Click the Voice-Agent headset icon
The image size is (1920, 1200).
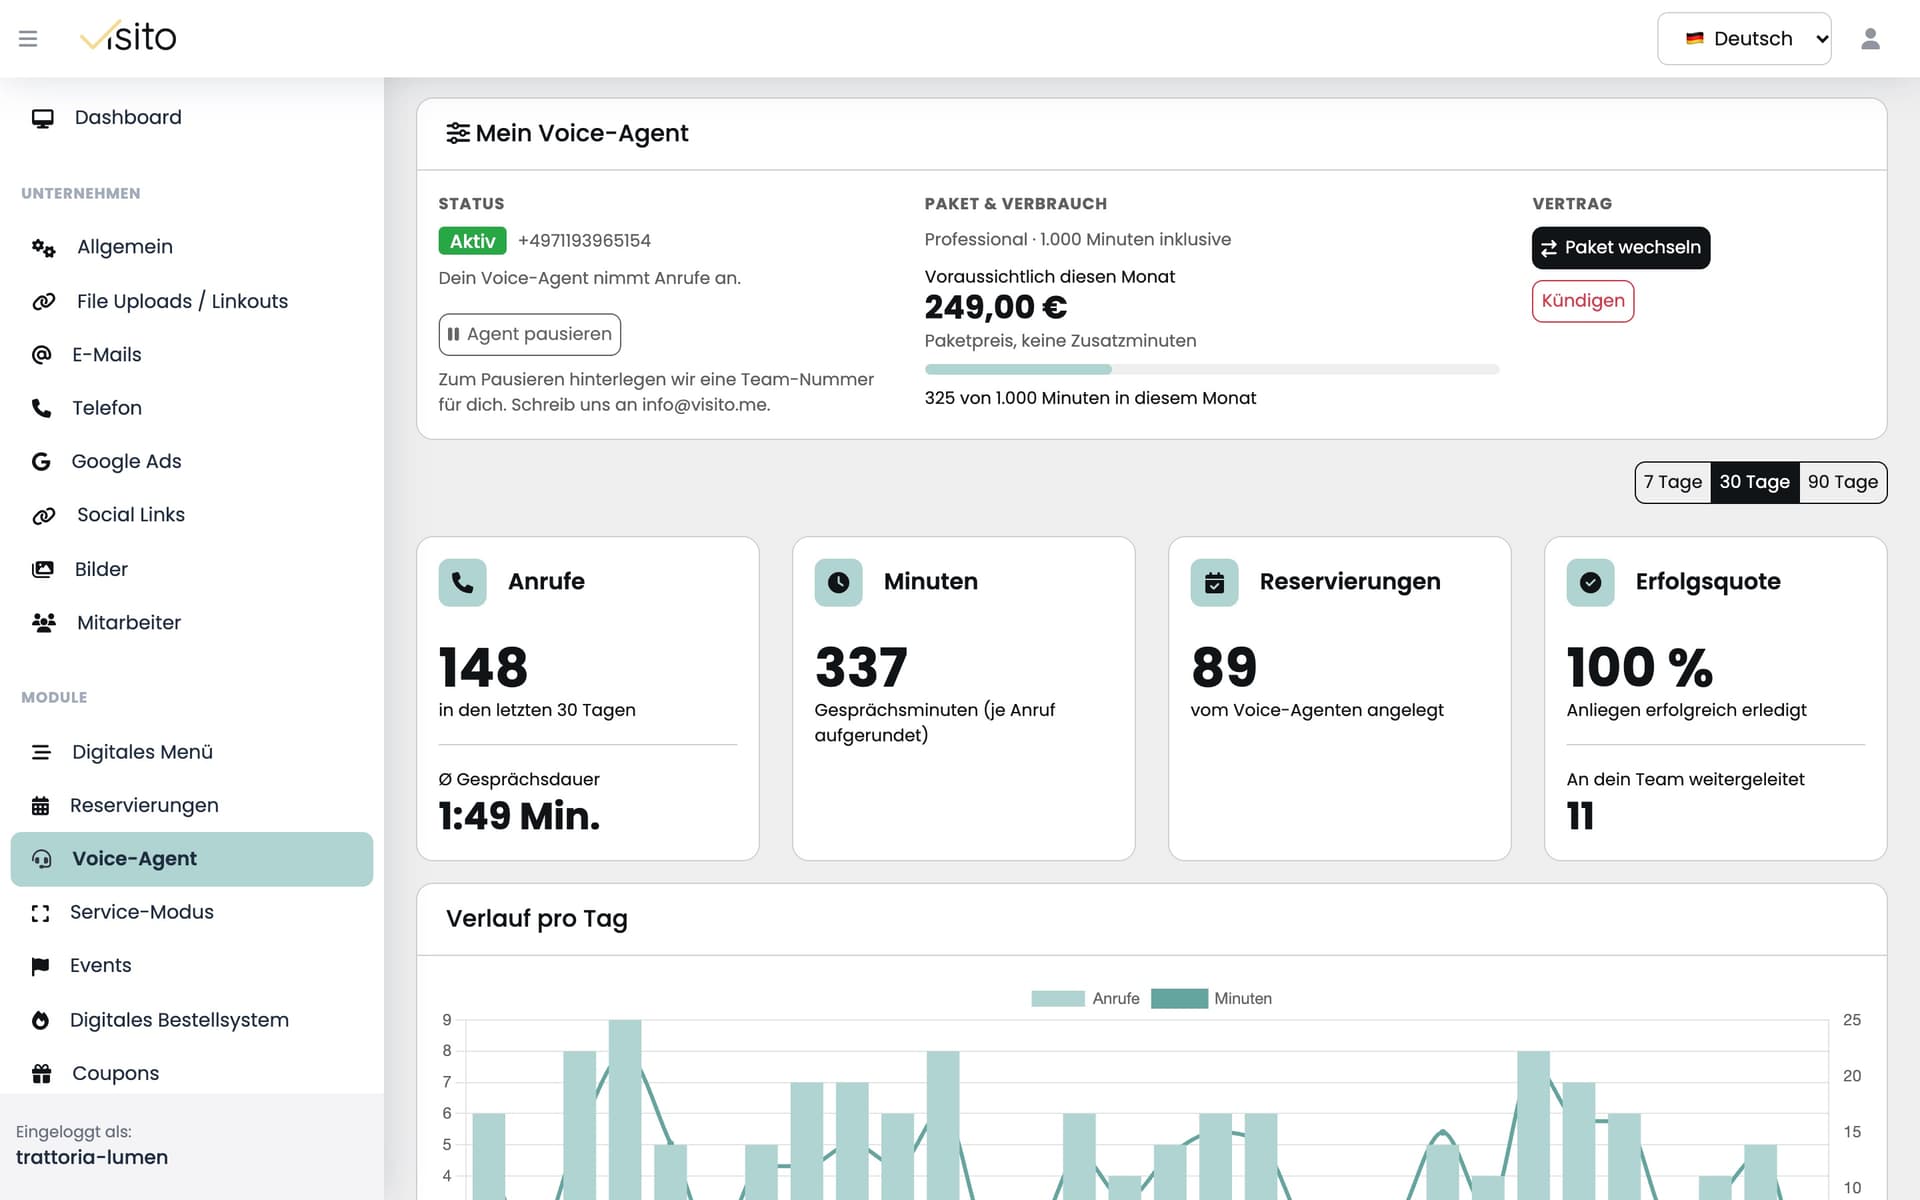tap(41, 859)
